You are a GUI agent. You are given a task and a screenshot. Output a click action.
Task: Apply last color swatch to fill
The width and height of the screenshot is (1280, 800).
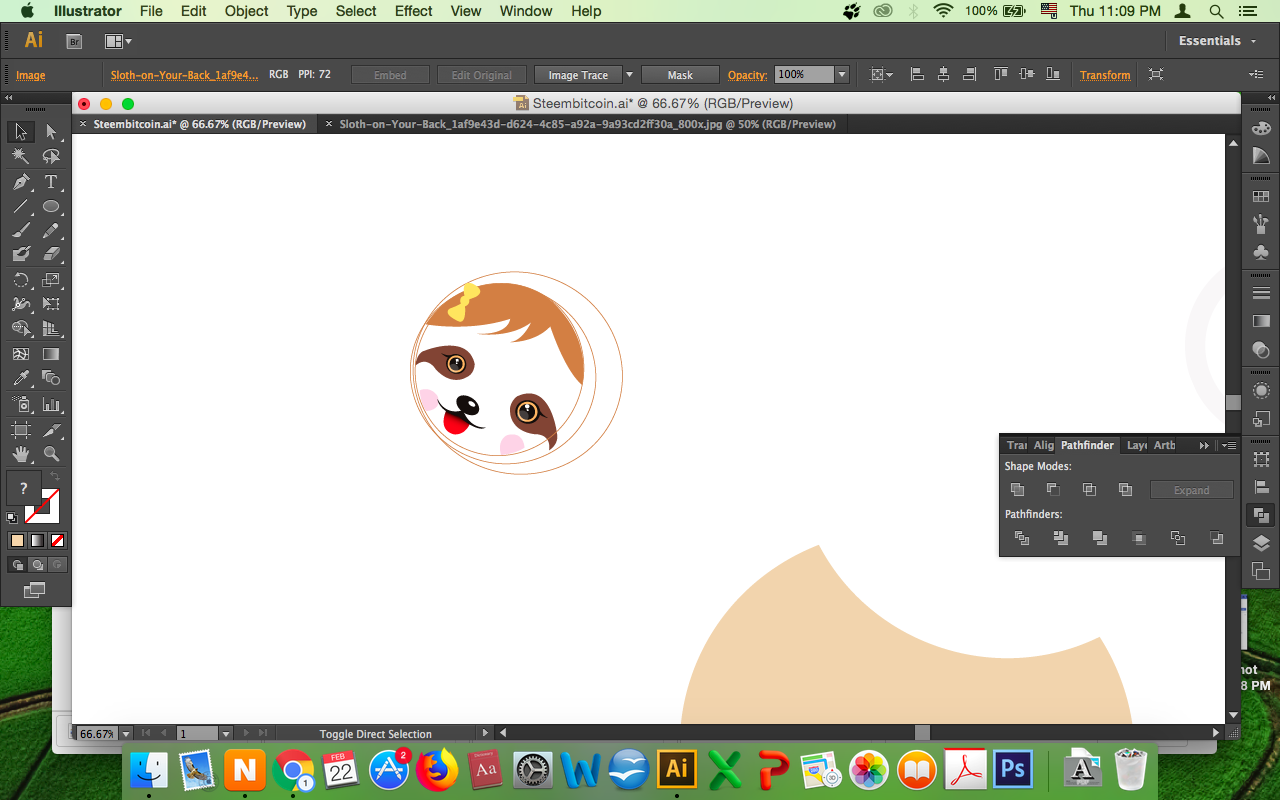coord(17,540)
